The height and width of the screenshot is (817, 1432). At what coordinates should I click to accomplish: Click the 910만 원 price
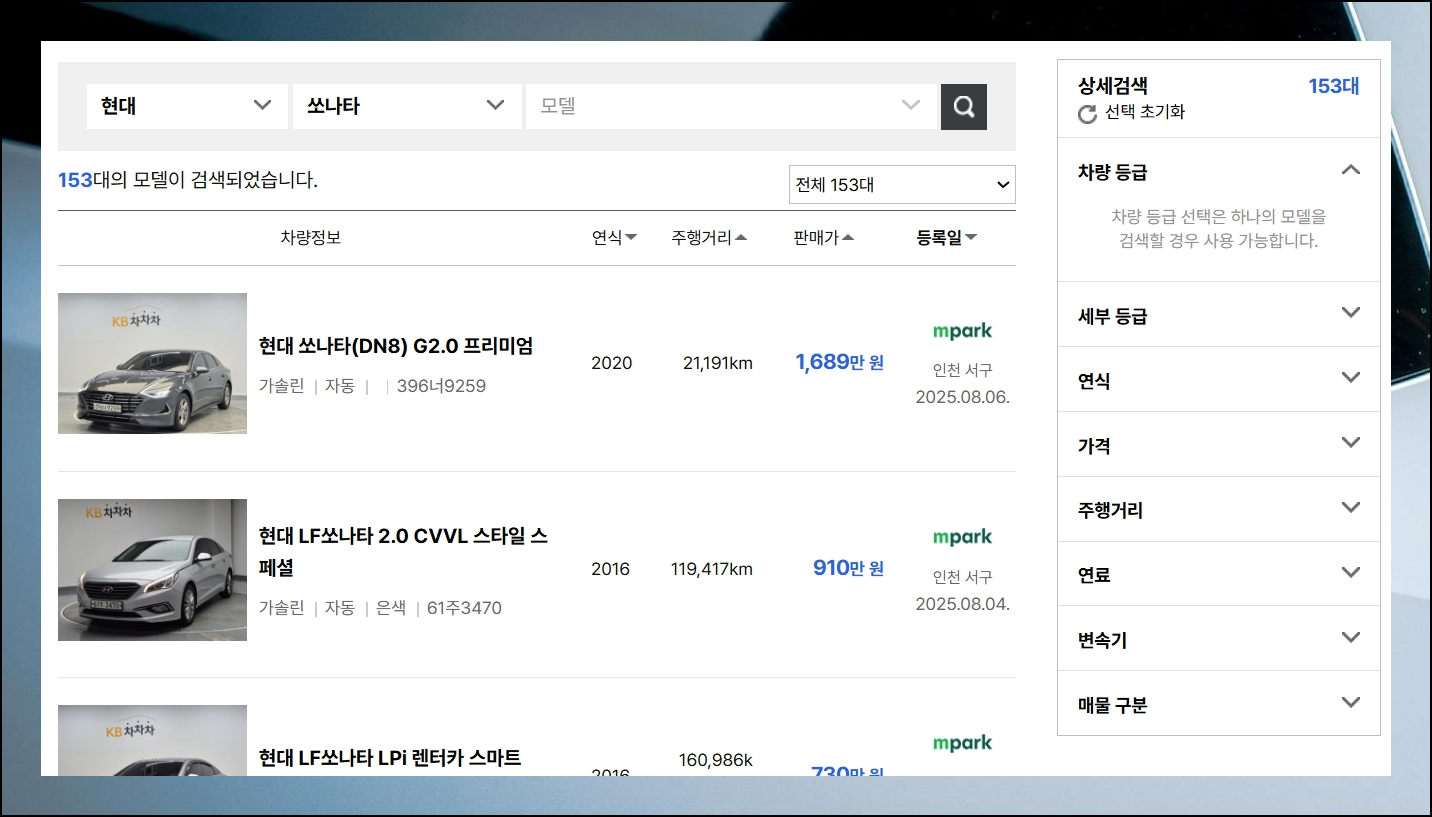(x=848, y=568)
